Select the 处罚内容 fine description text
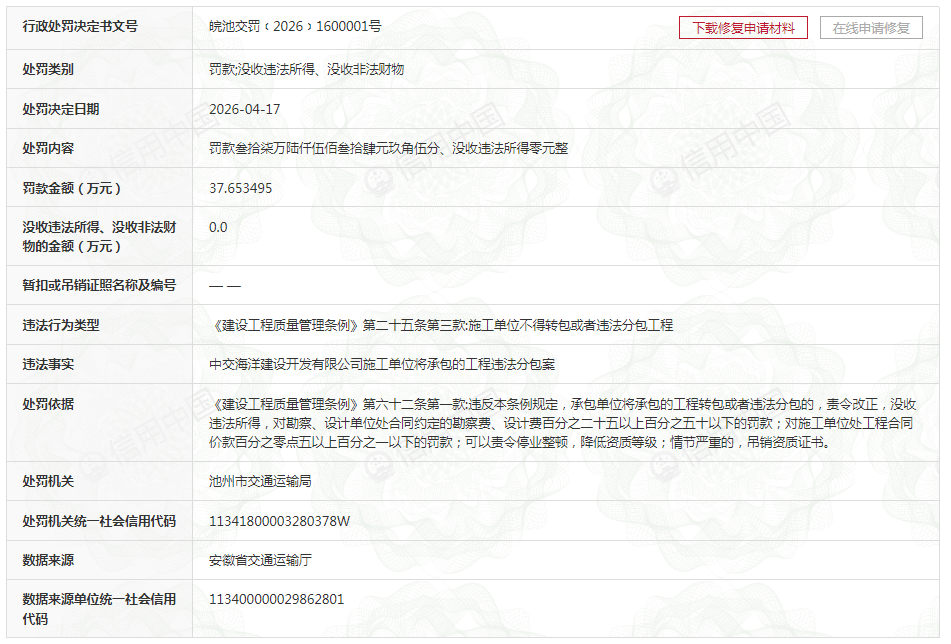Viewport: 951px width, 644px height. 388,148
